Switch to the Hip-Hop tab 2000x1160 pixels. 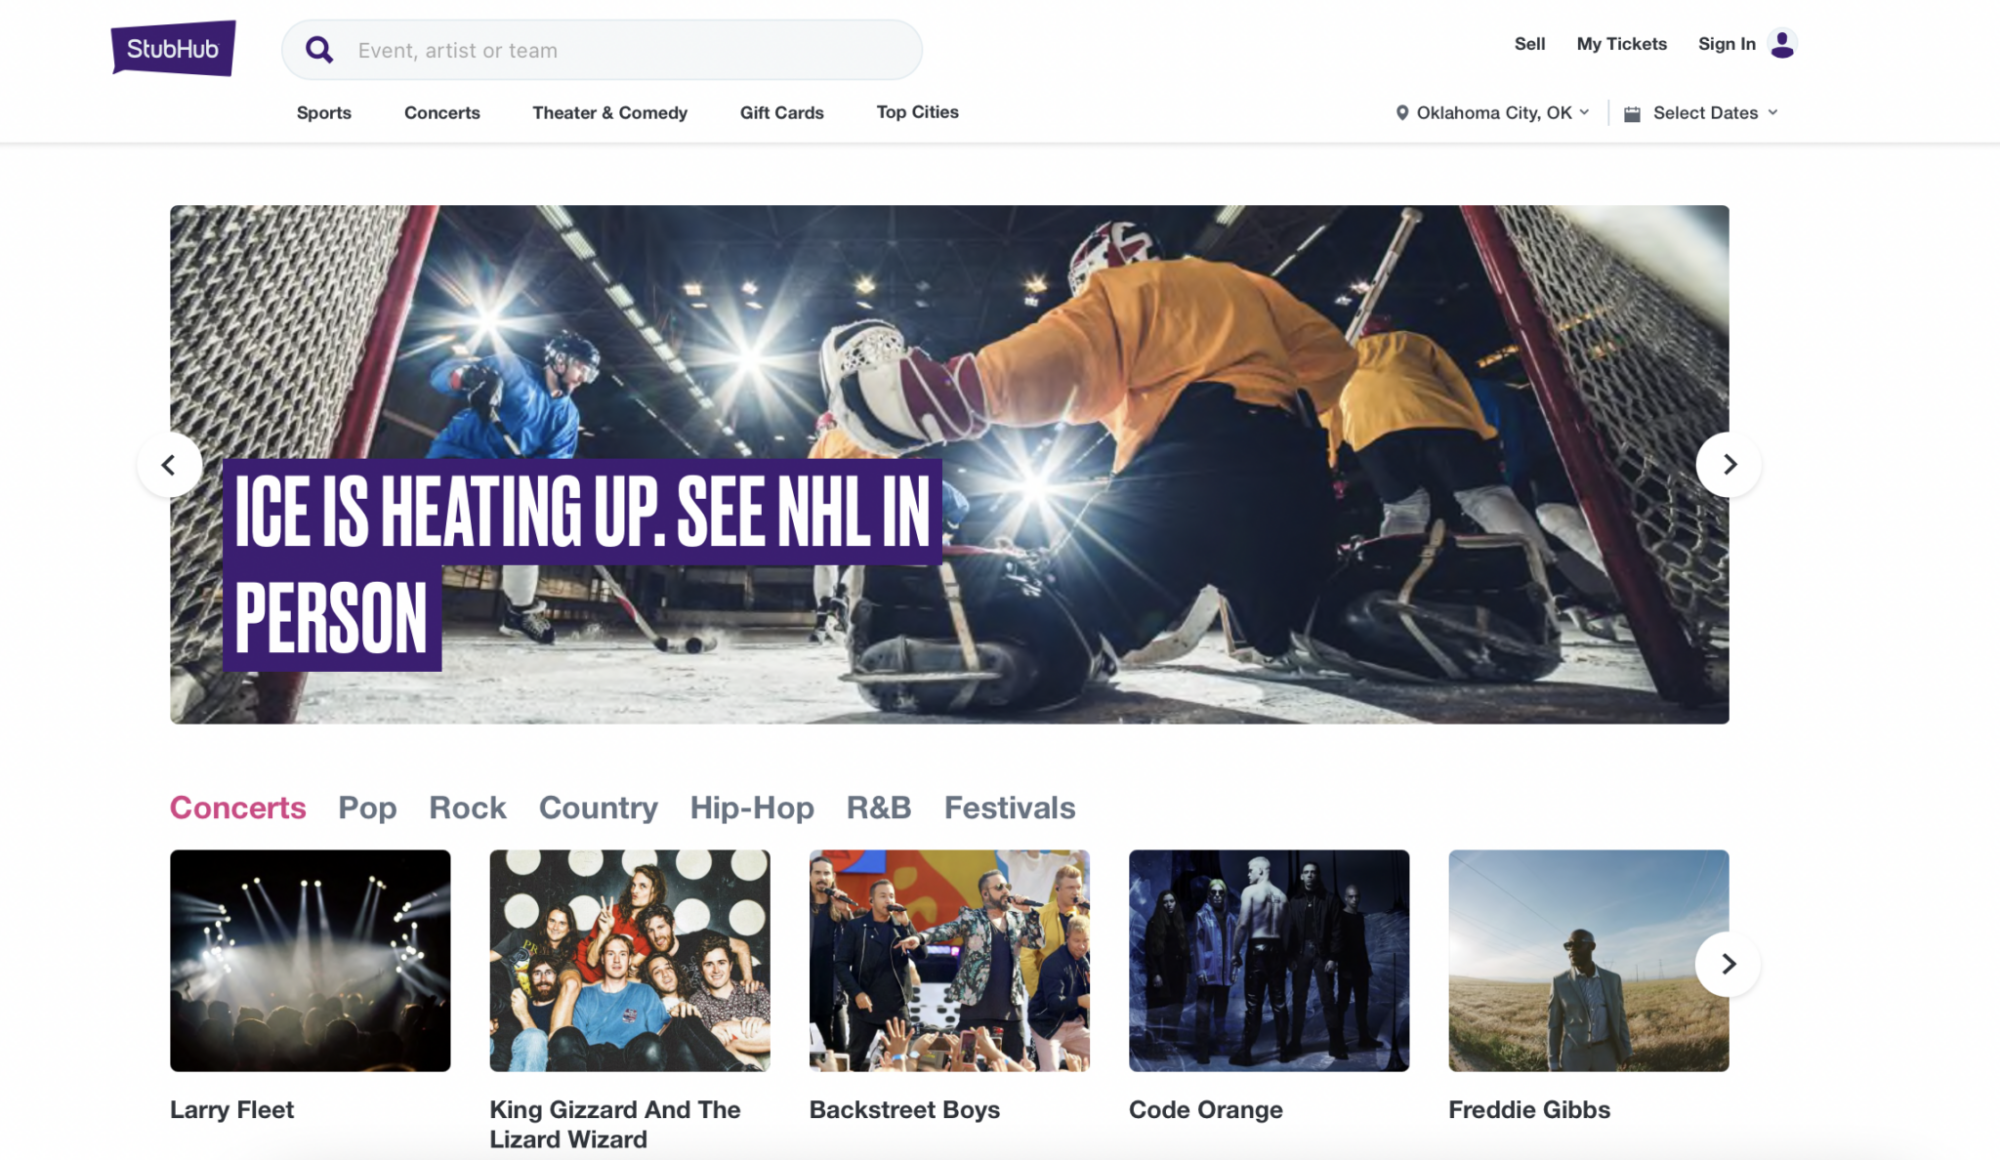pyautogui.click(x=752, y=807)
